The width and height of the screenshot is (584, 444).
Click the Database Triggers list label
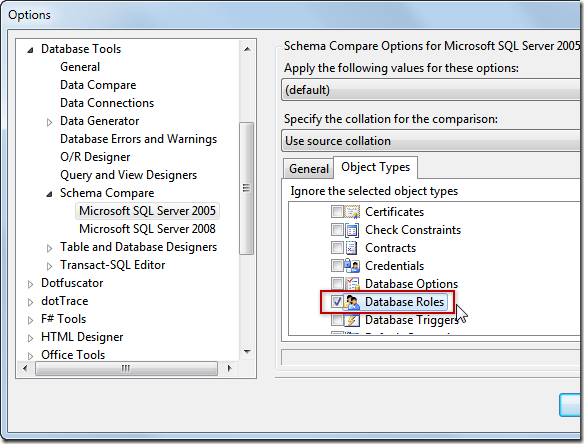(411, 320)
